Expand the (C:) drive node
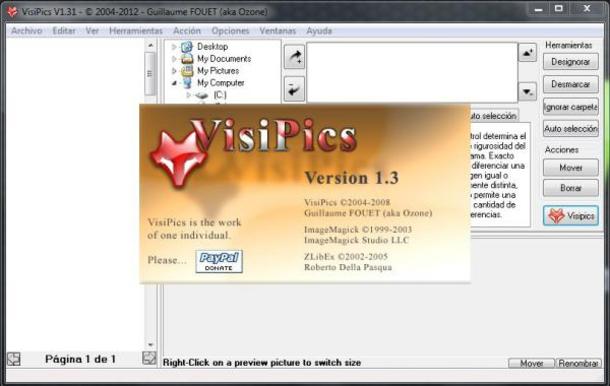The width and height of the screenshot is (610, 386). (188, 95)
